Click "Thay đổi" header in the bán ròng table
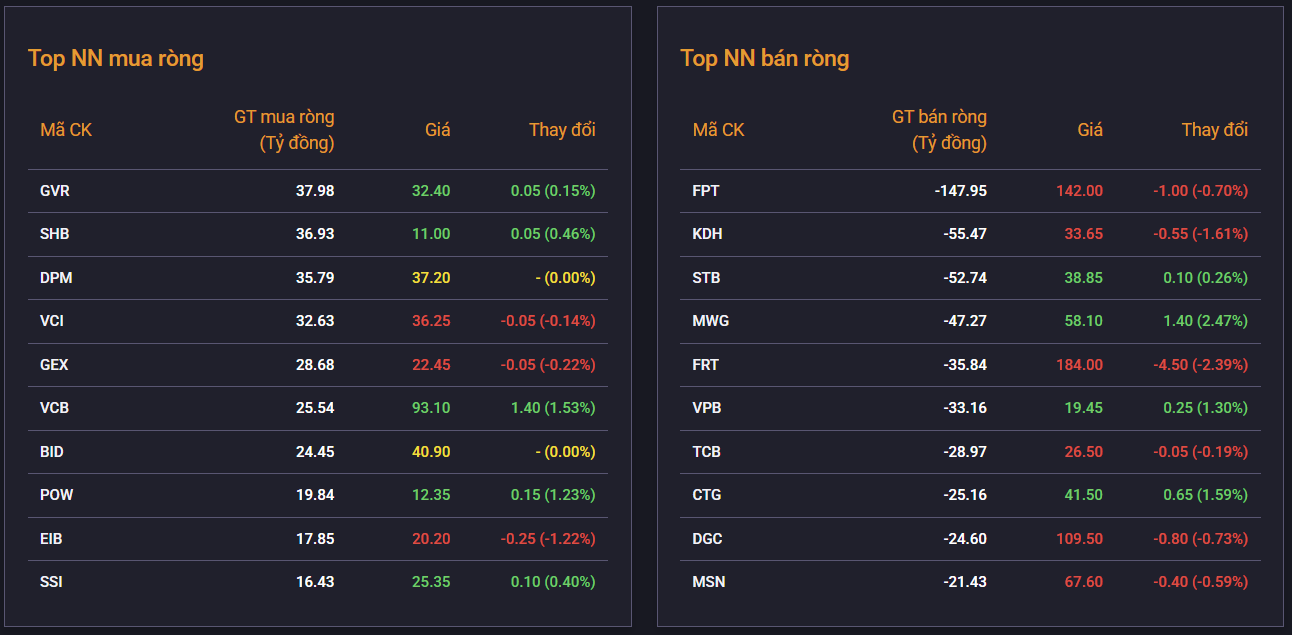 point(1214,130)
